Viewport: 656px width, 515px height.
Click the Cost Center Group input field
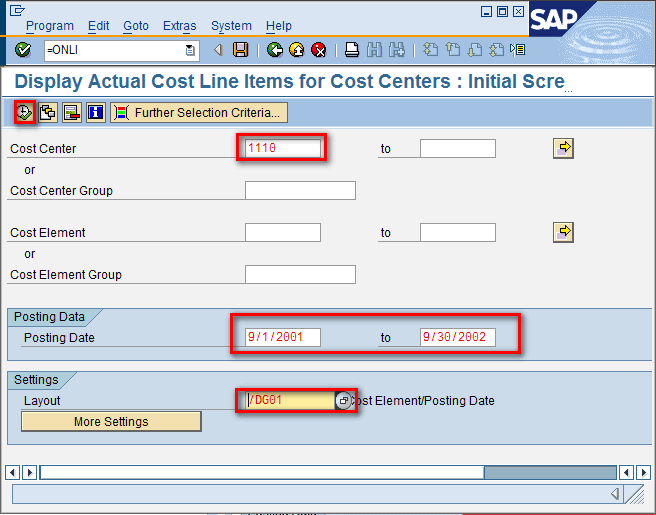[x=300, y=191]
